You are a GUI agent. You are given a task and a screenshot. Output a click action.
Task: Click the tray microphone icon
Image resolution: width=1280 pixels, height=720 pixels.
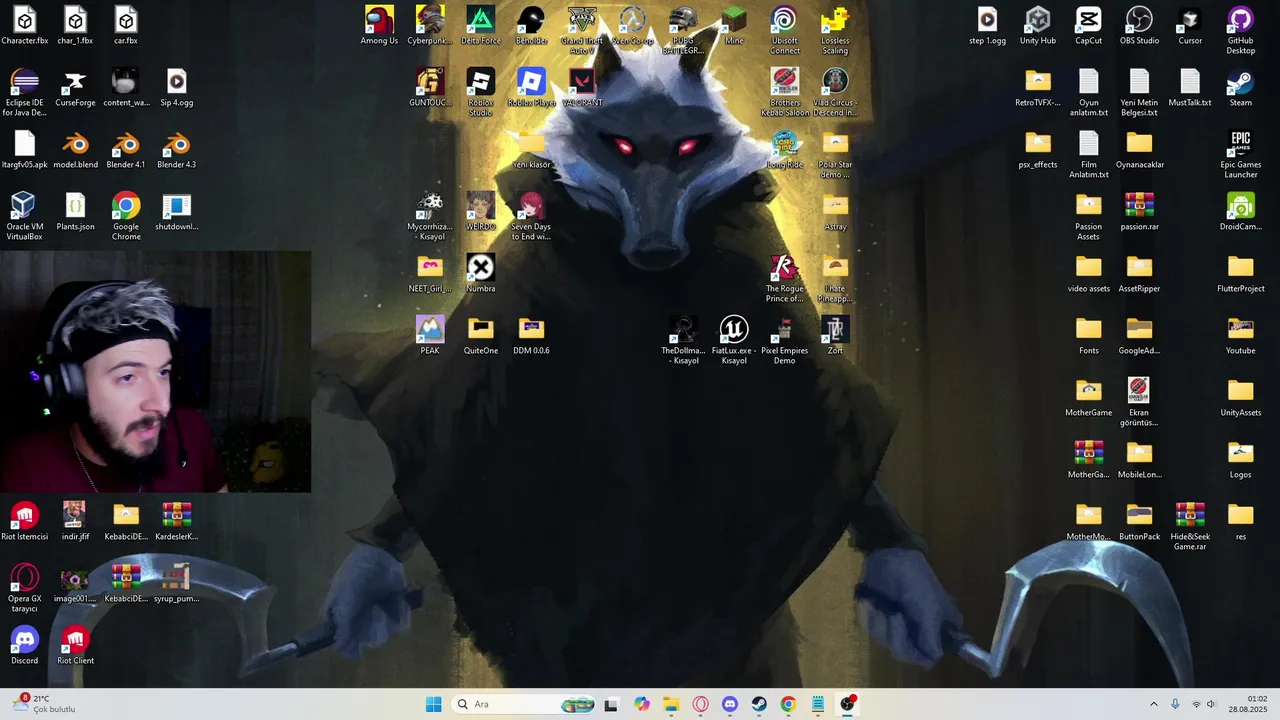[x=1175, y=704]
